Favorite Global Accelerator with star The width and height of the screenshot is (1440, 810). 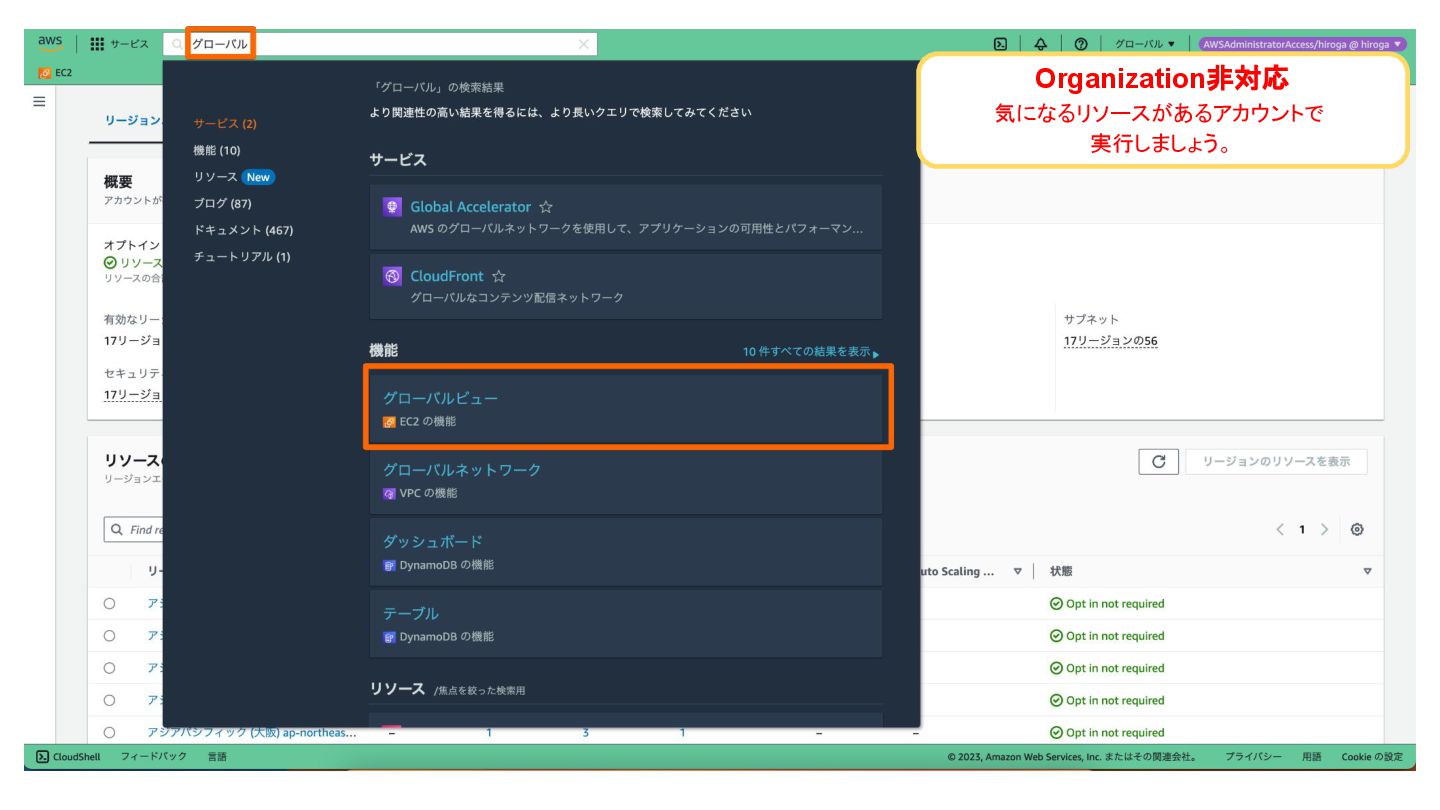(546, 207)
